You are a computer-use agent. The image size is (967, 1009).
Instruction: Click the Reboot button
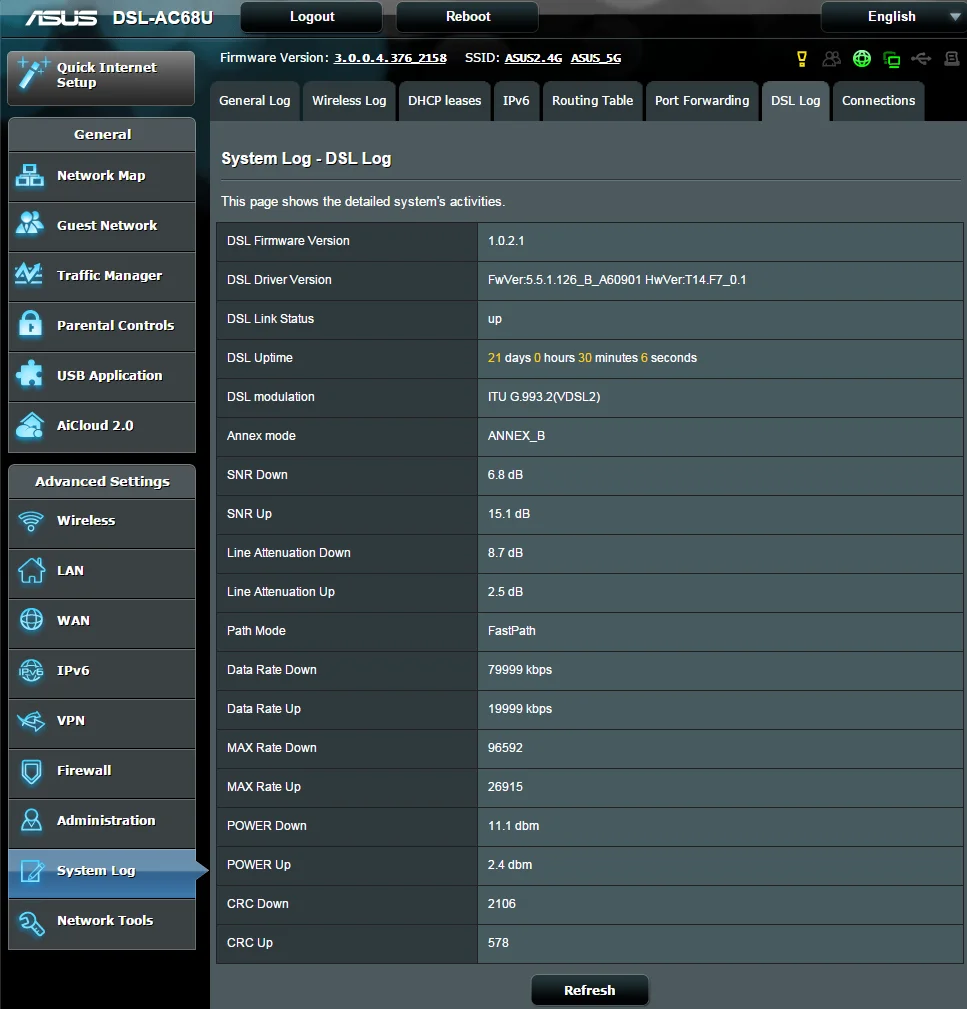pos(468,17)
